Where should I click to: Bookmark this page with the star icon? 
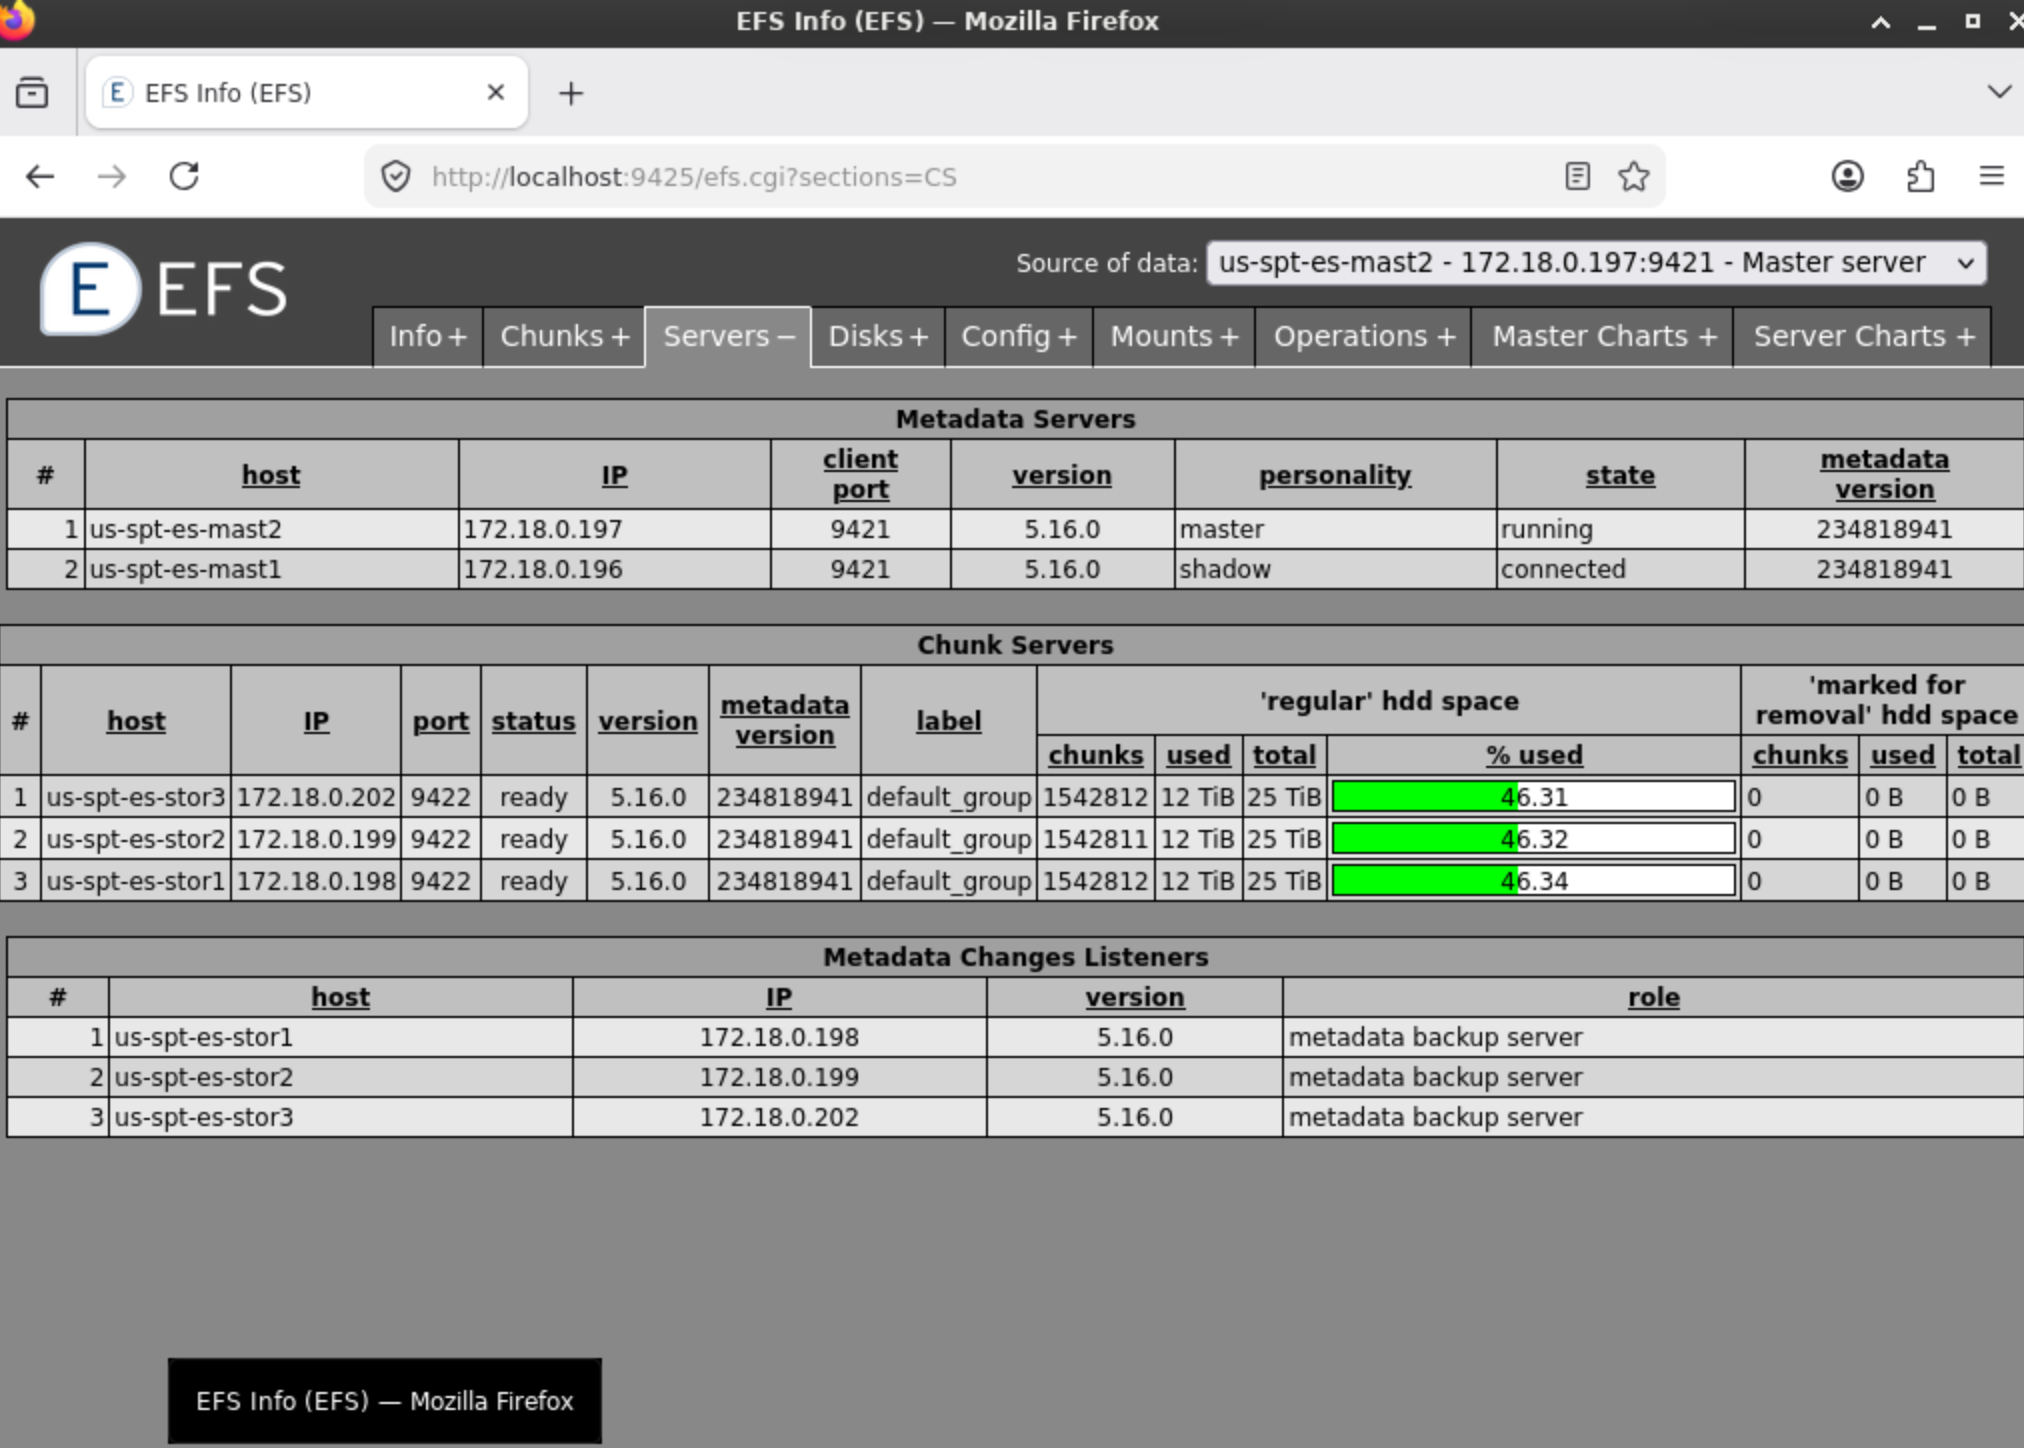click(1634, 177)
